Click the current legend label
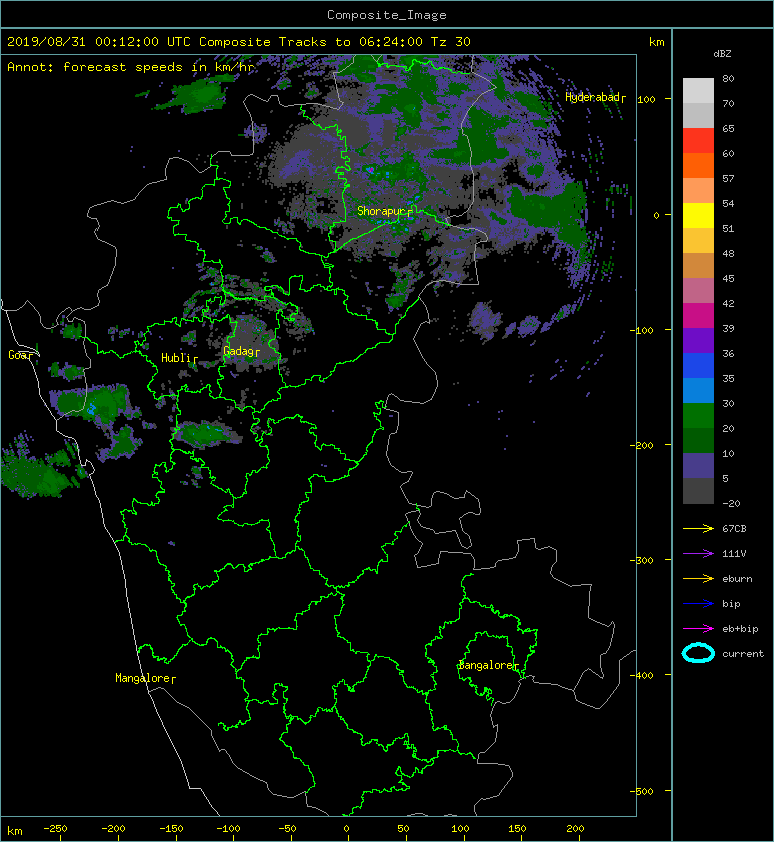 pyautogui.click(x=743, y=654)
